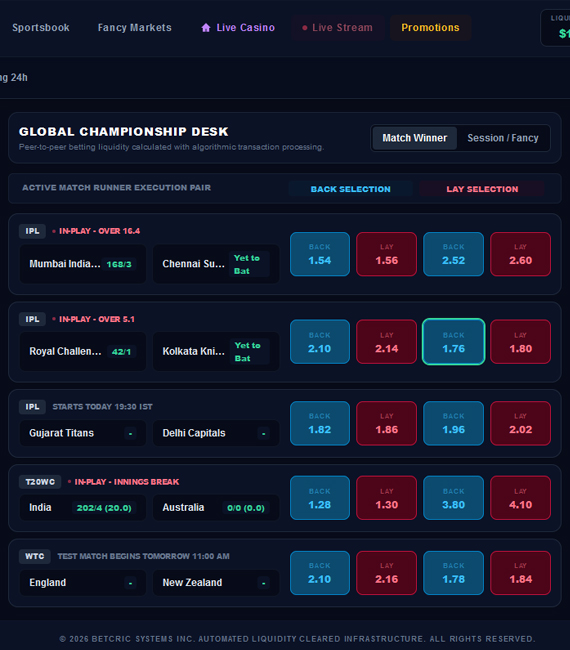Screen dimensions: 570x650
Task: Switch to Session / Fancy view
Action: [x=503, y=138]
